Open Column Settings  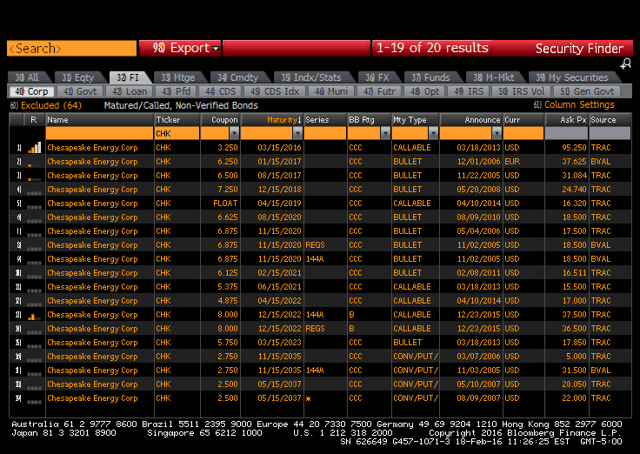click(x=574, y=105)
